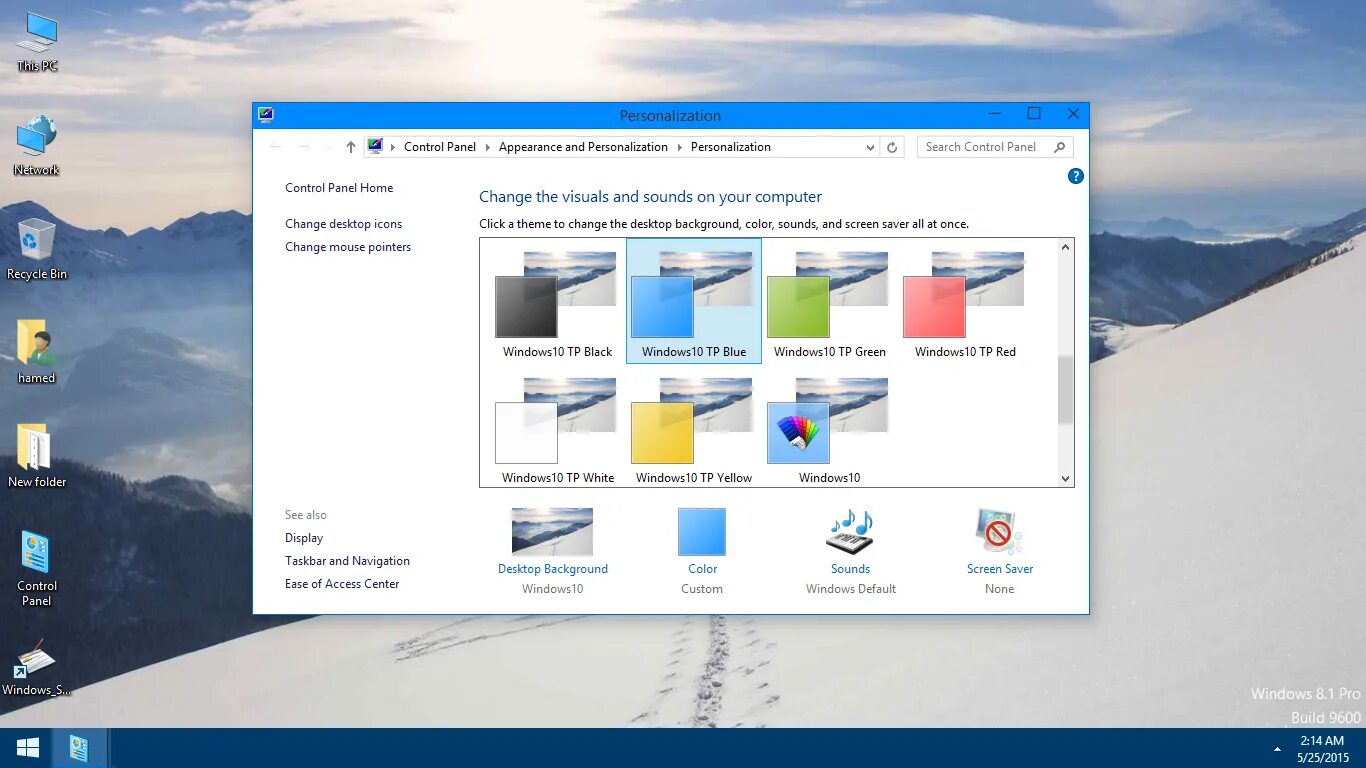The width and height of the screenshot is (1366, 768).
Task: Select the Windows10 TP White theme
Action: 557,428
